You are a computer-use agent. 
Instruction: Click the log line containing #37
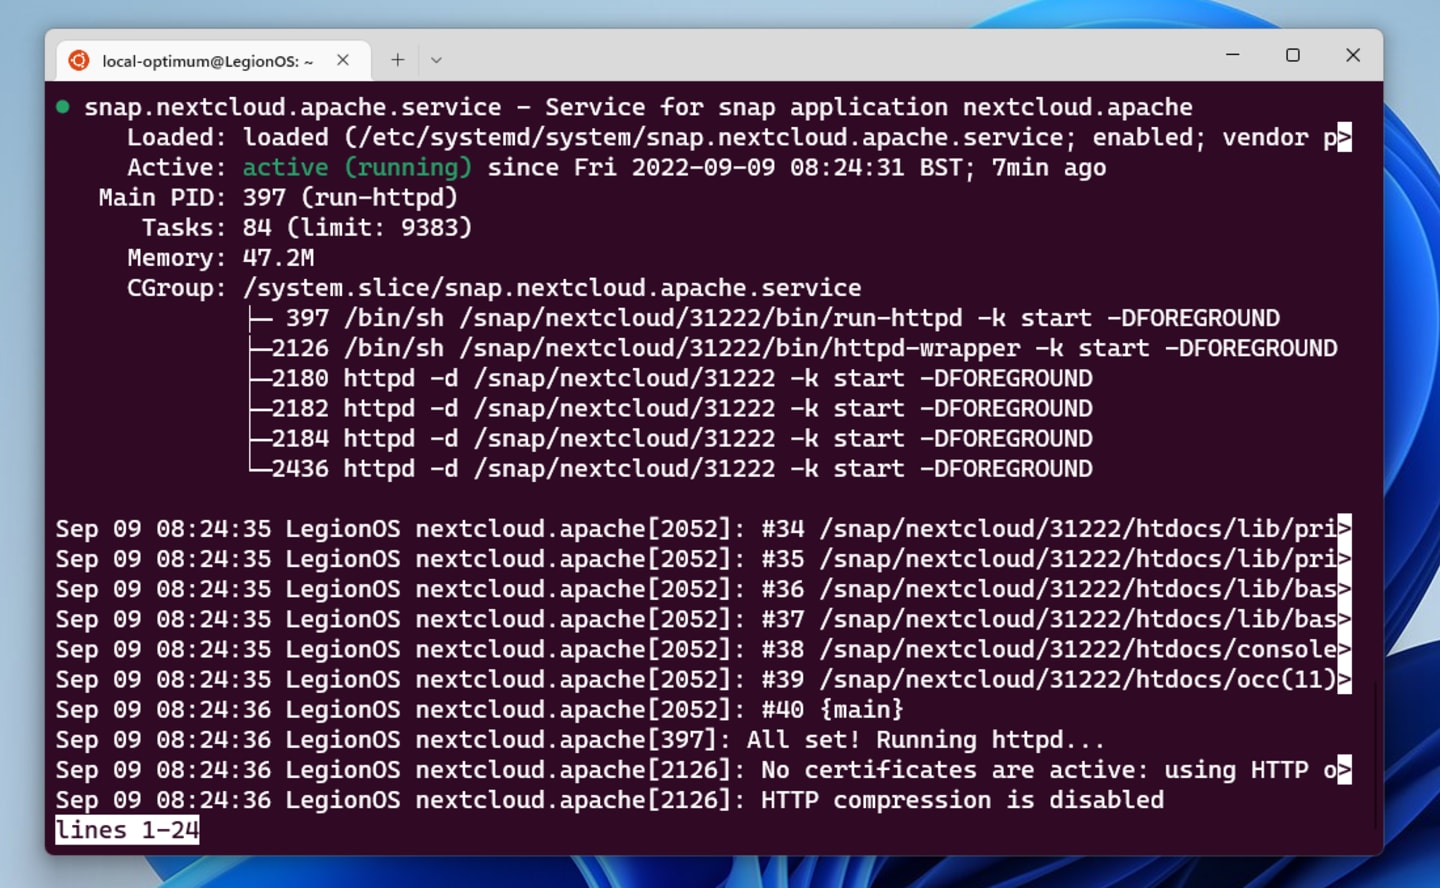tap(703, 618)
